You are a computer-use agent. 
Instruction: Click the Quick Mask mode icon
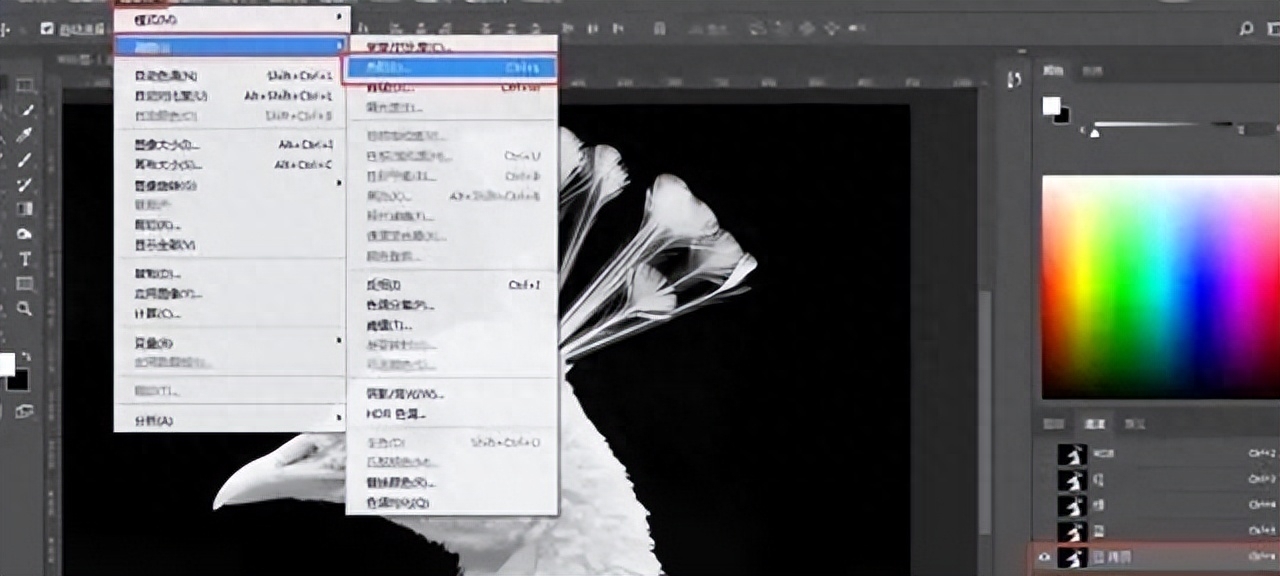(x=25, y=411)
